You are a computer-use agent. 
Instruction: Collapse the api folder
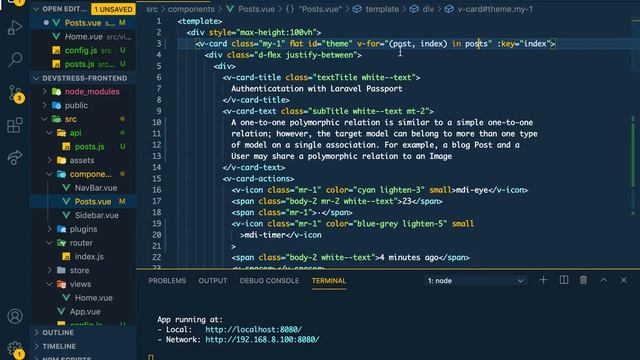point(83,133)
